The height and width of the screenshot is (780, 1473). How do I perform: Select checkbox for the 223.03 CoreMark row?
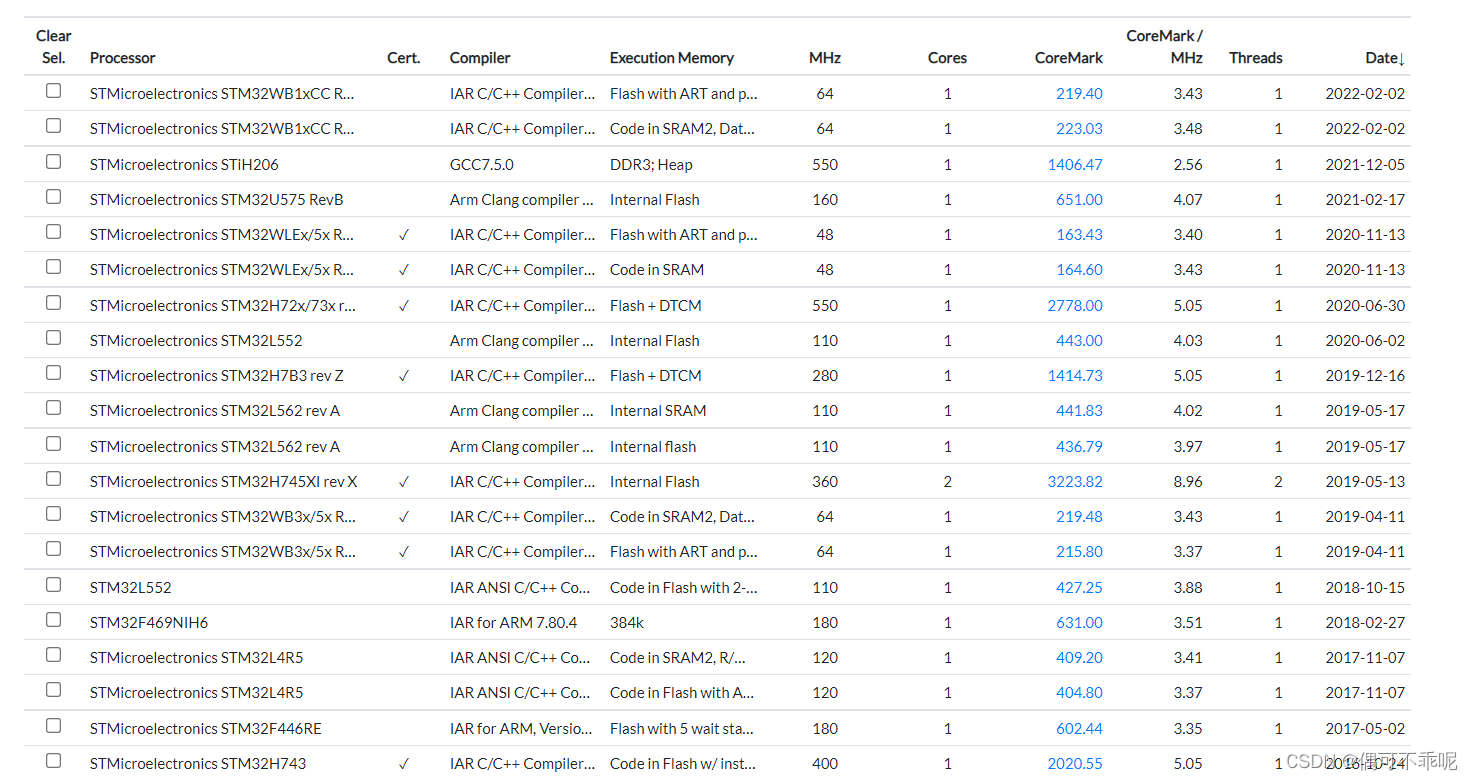[54, 126]
